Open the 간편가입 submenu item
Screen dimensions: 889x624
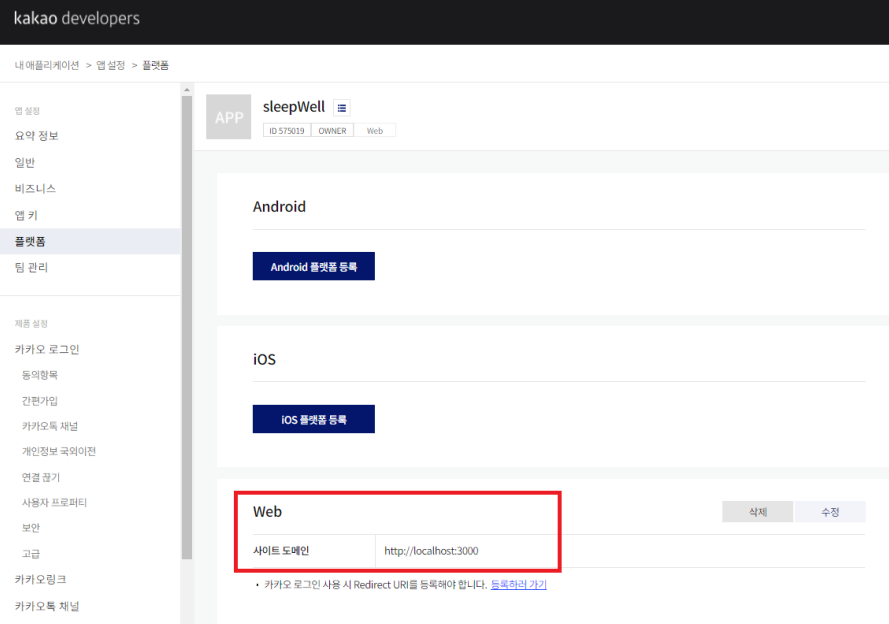tap(40, 401)
